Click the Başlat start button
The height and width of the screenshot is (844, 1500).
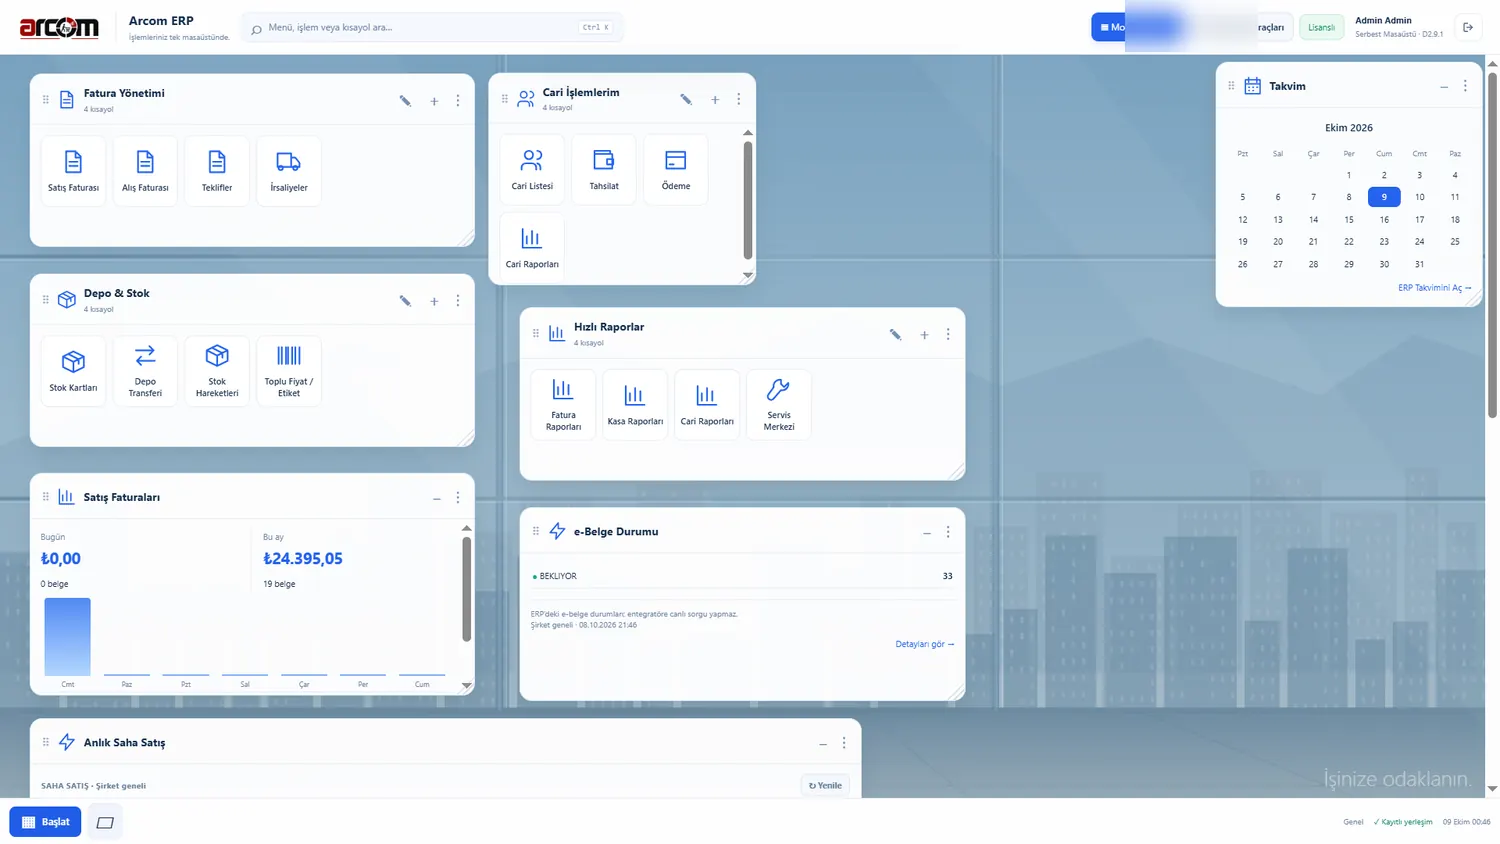point(45,822)
